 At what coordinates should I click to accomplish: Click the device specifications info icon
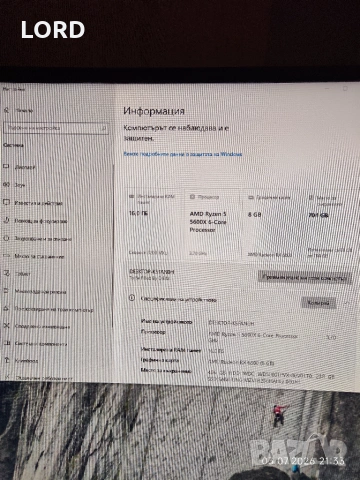pos(132,298)
